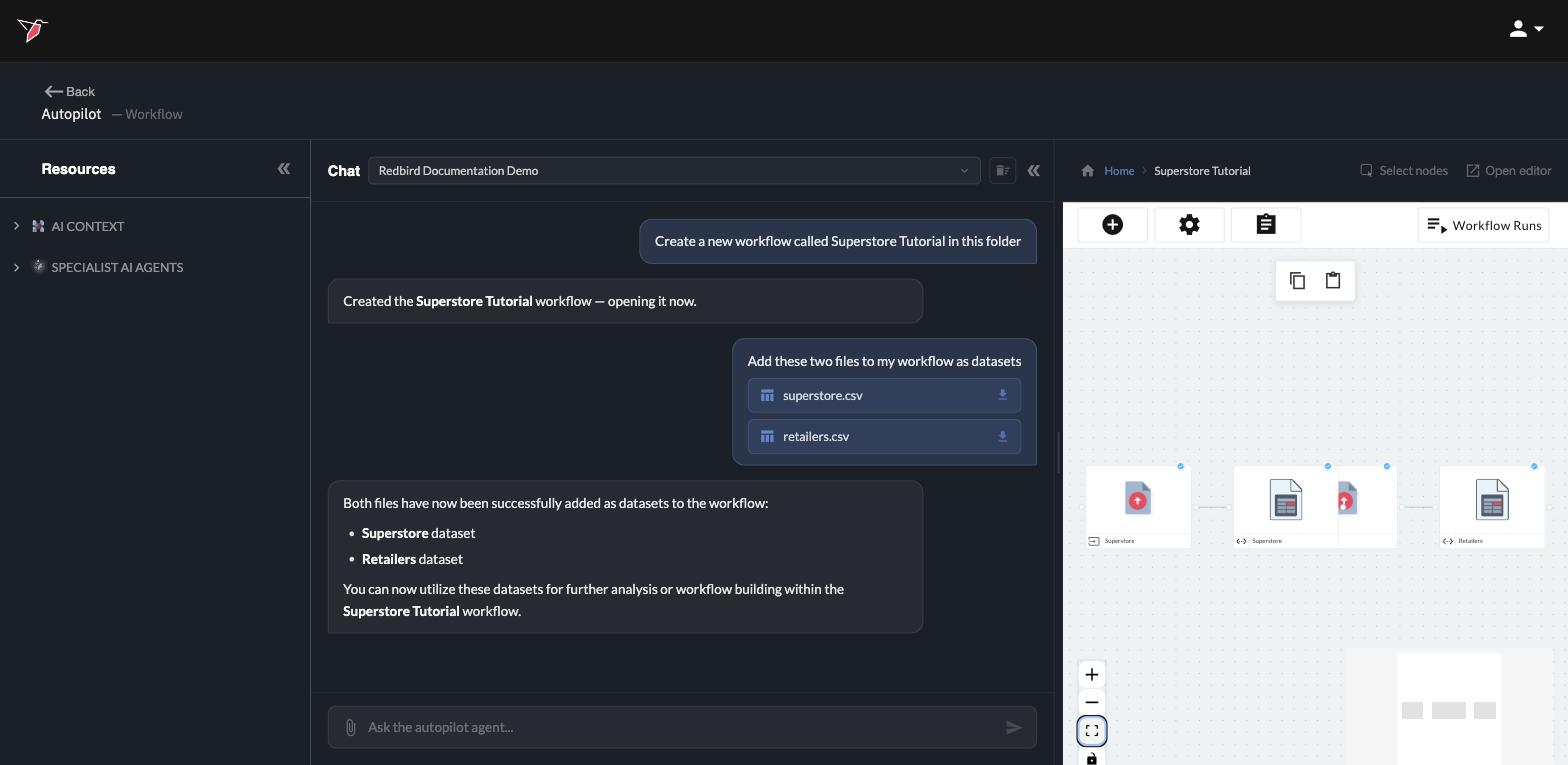Click the workflow minimap

[1448, 707]
